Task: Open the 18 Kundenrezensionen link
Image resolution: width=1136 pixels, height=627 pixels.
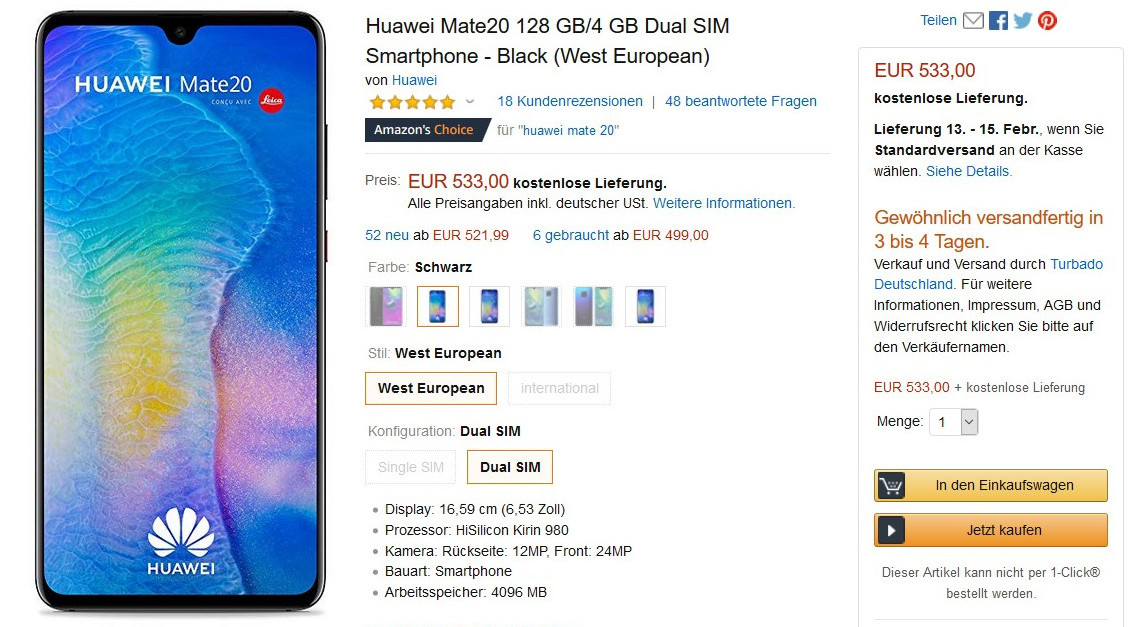Action: pos(570,101)
